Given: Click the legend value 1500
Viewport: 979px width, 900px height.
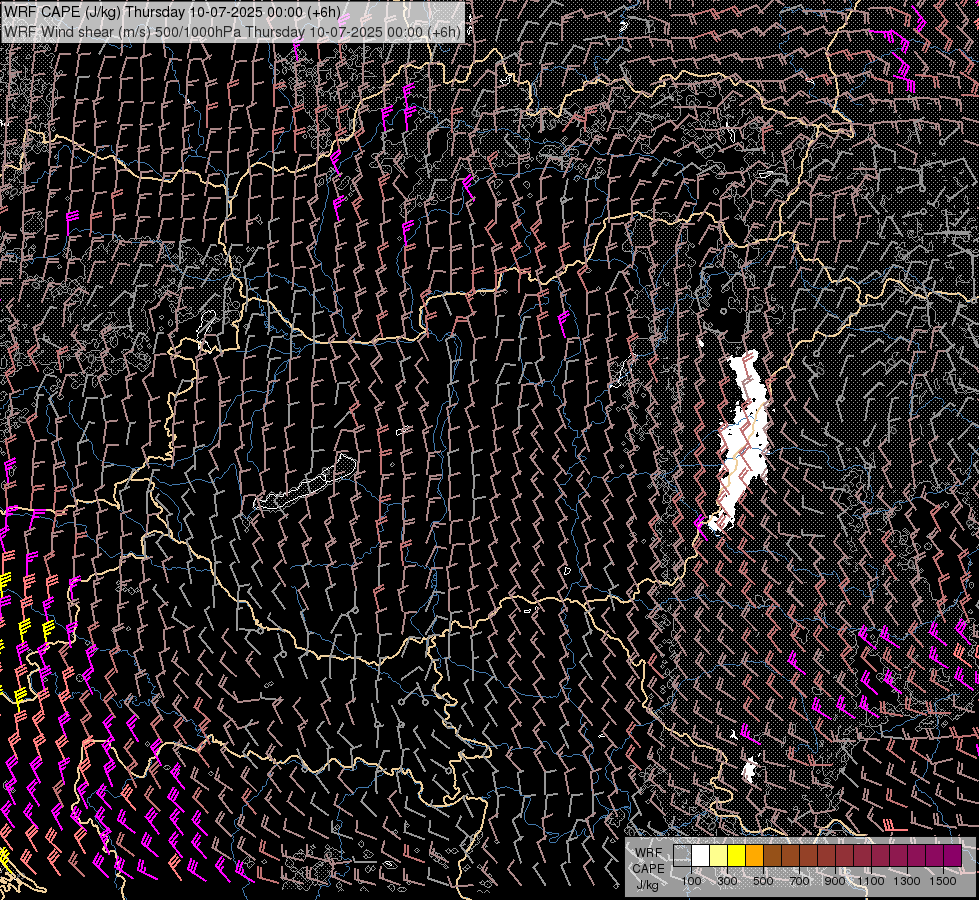Looking at the screenshot, I should point(943,881).
